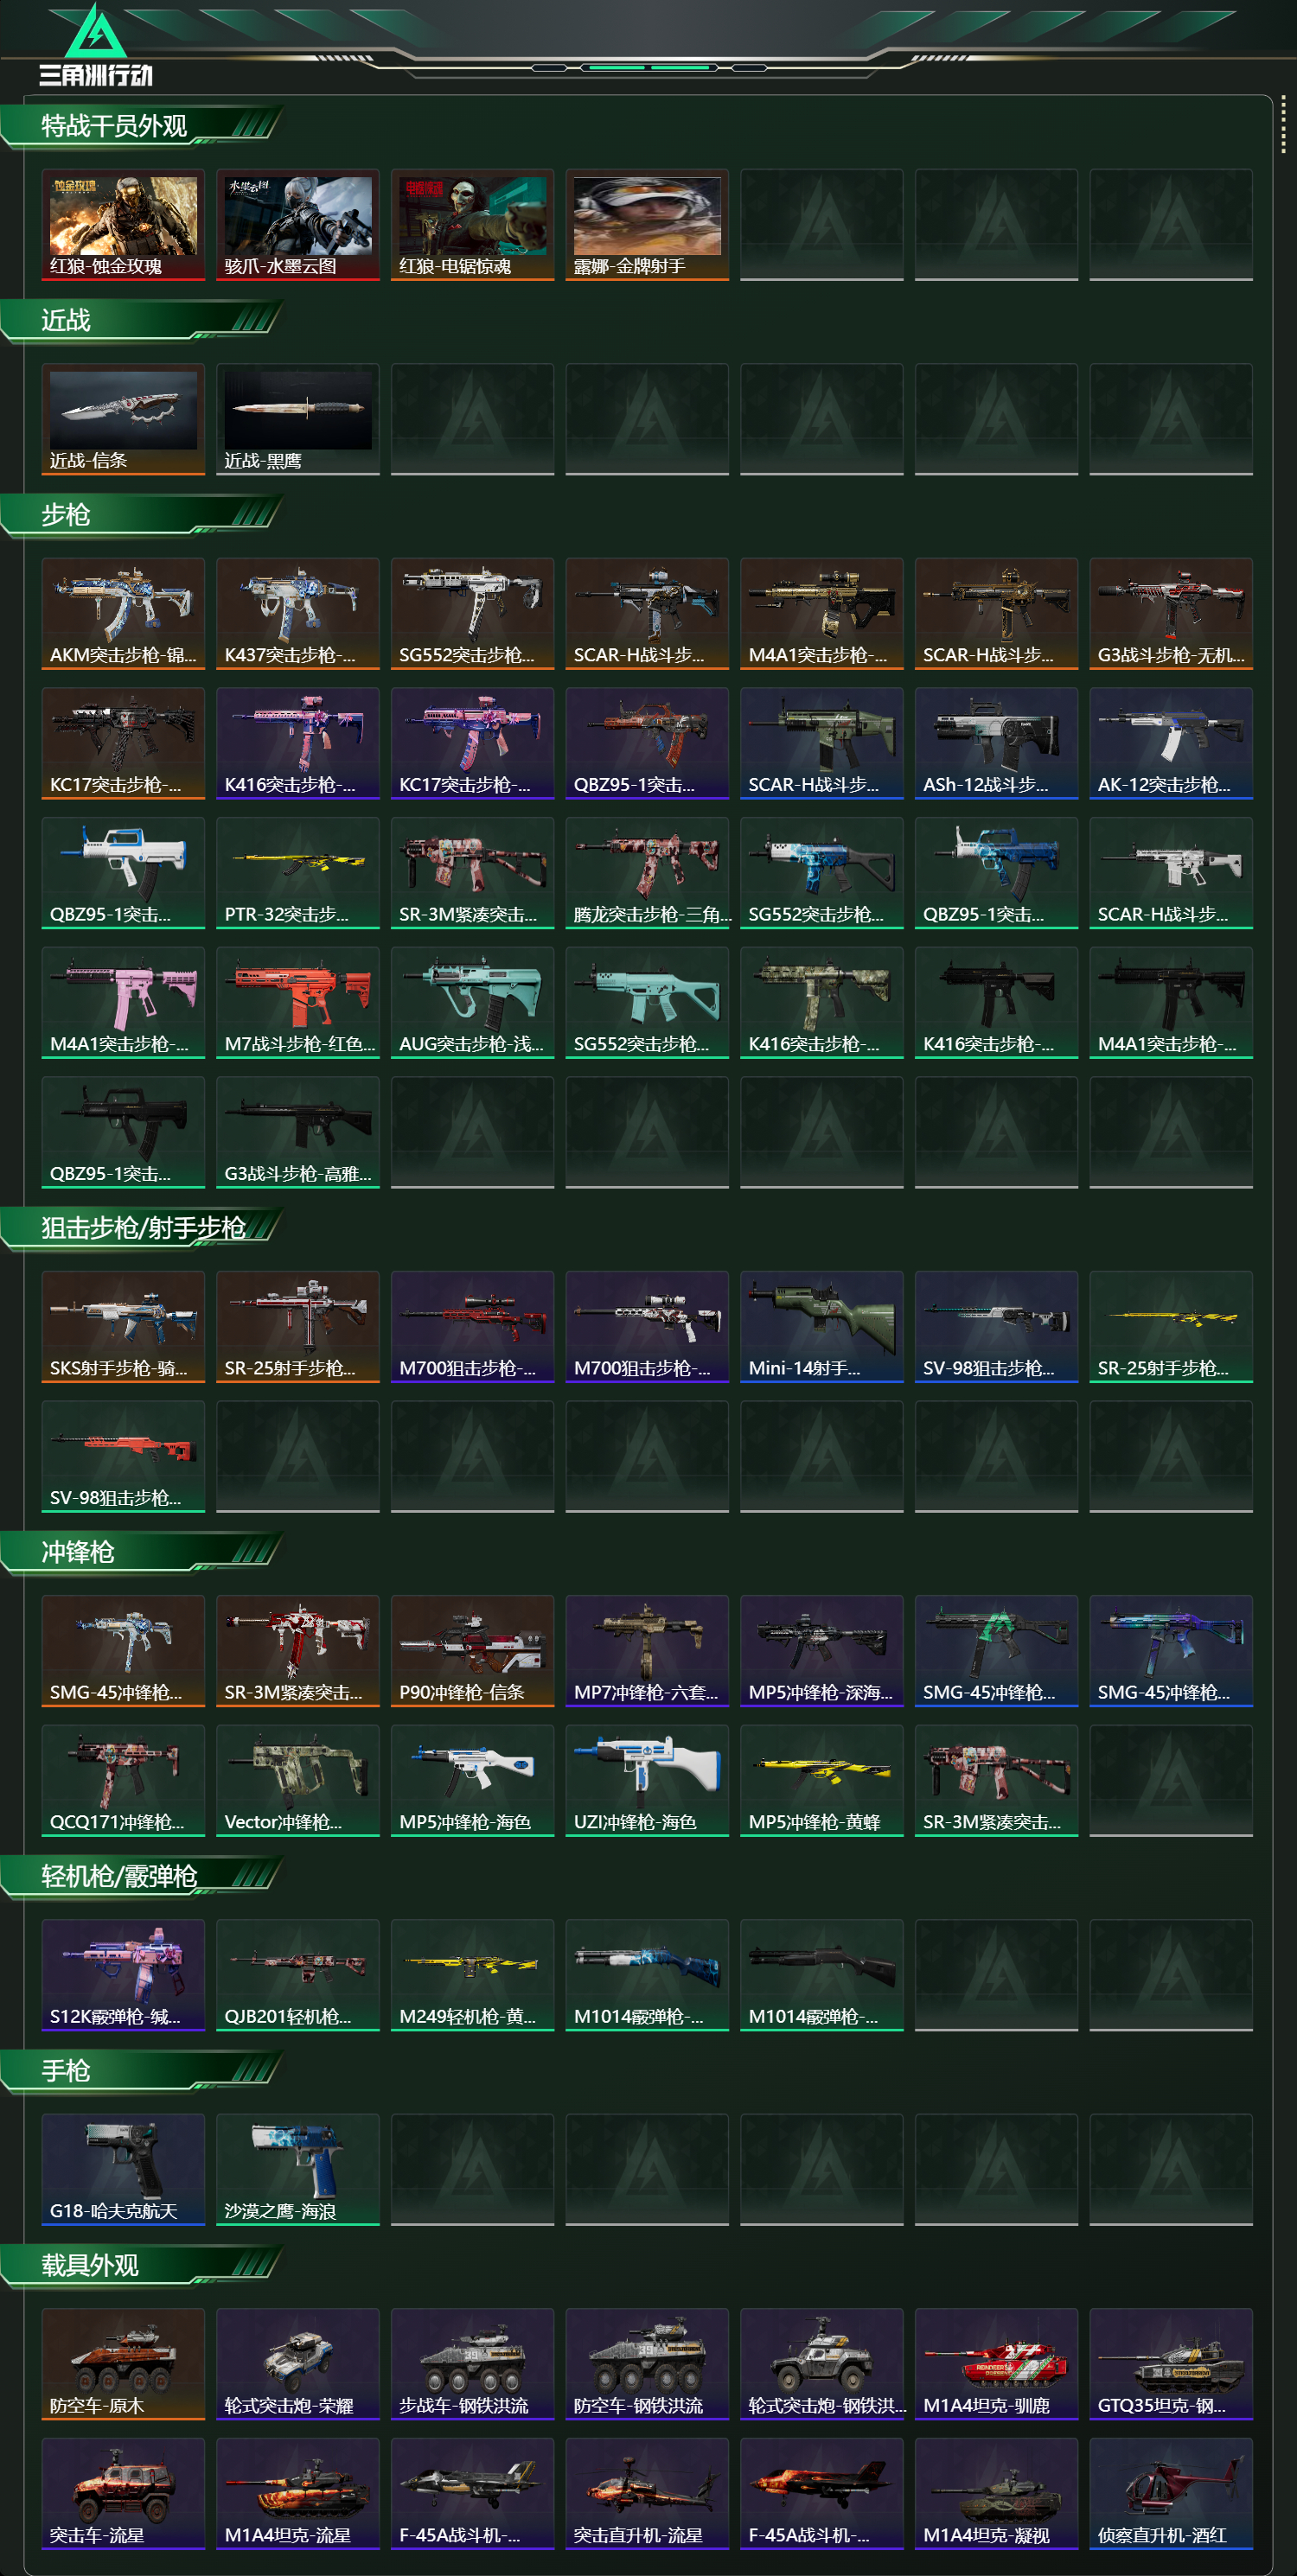
Task: Click the M7战斗步枪-红色 rifle icon
Action: [298, 1002]
